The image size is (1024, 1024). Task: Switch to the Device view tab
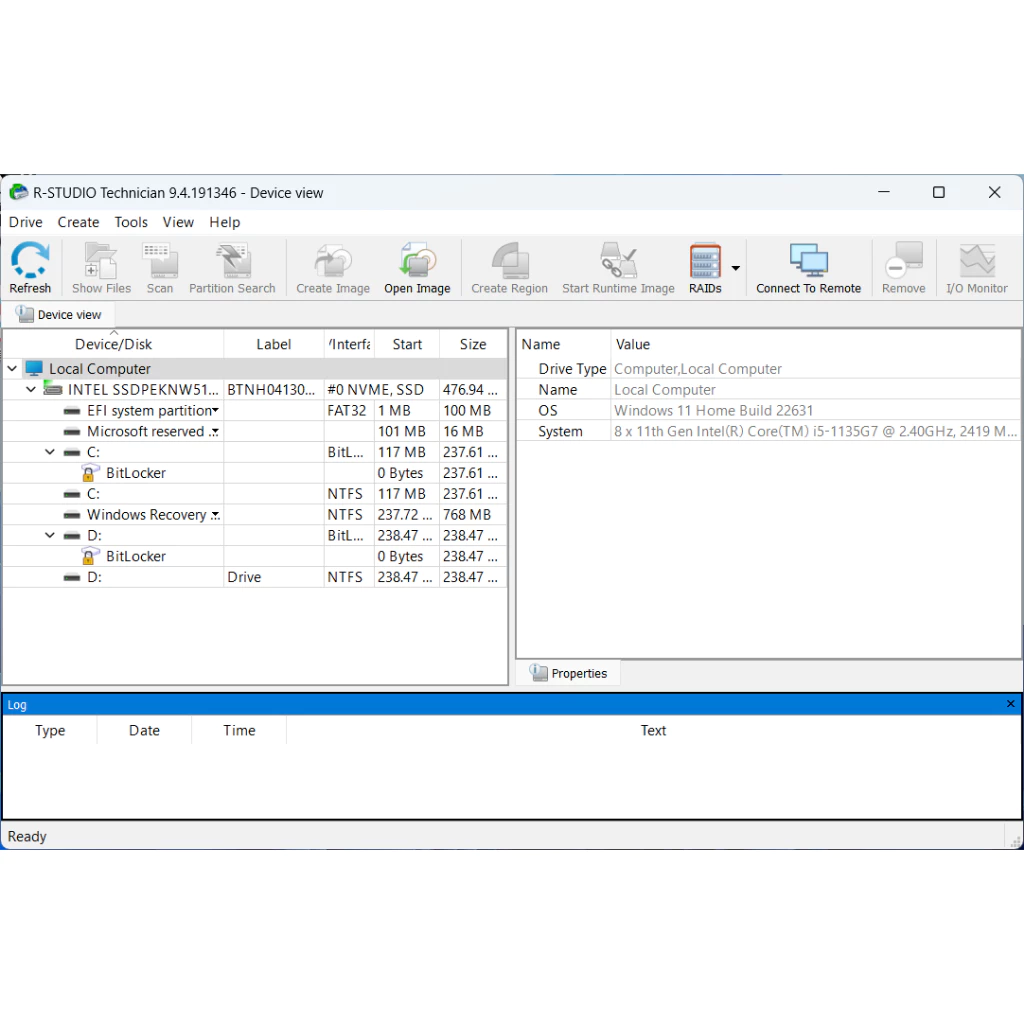[59, 315]
